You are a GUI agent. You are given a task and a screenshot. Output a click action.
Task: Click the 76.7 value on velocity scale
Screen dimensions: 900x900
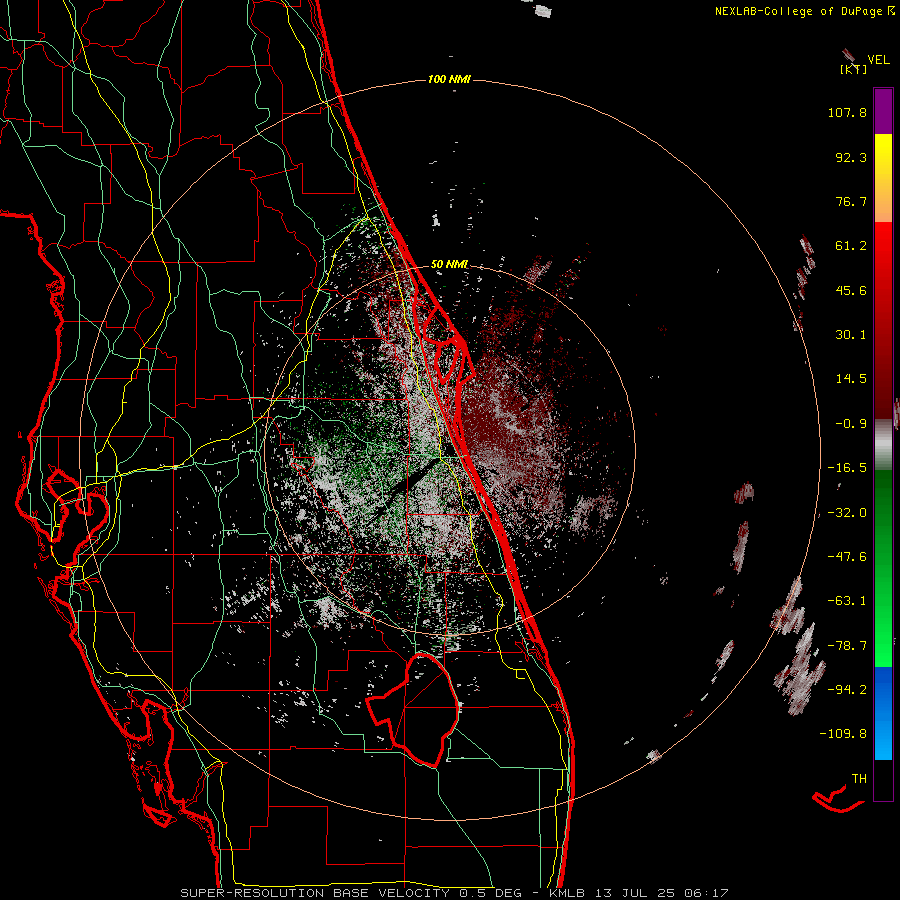click(851, 201)
